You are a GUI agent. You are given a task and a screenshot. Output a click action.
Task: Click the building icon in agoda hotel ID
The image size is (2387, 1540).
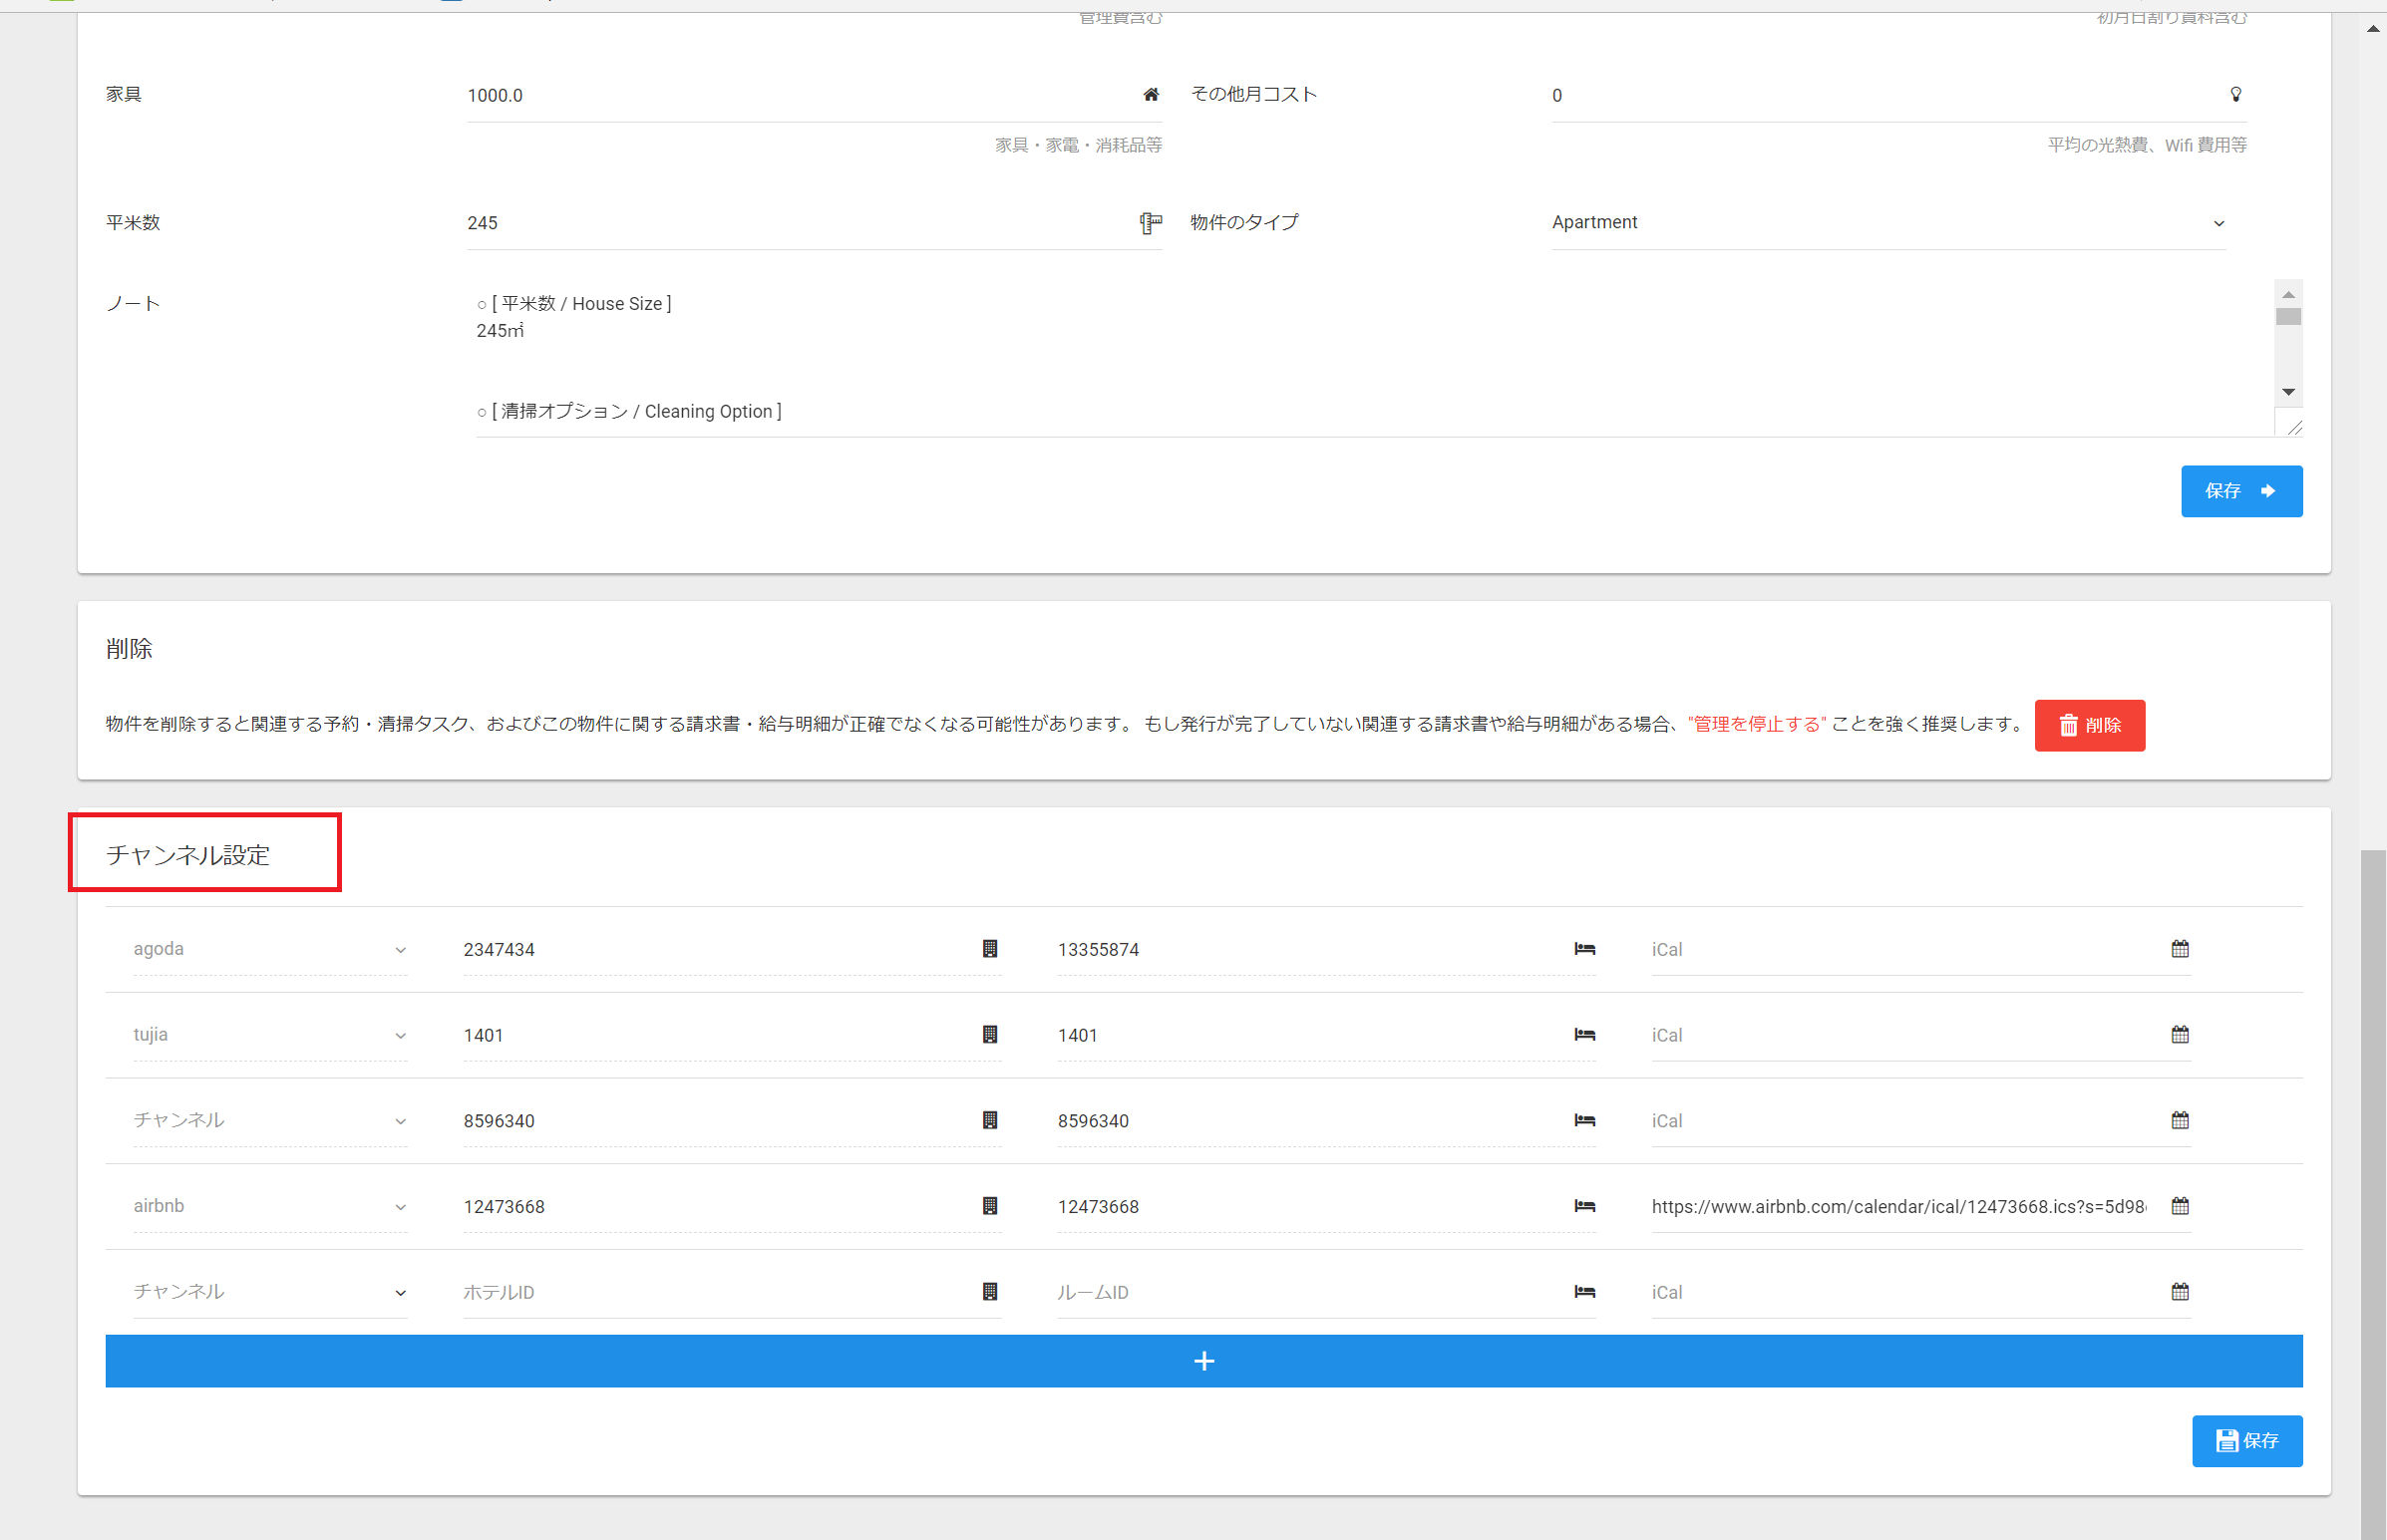coord(989,949)
